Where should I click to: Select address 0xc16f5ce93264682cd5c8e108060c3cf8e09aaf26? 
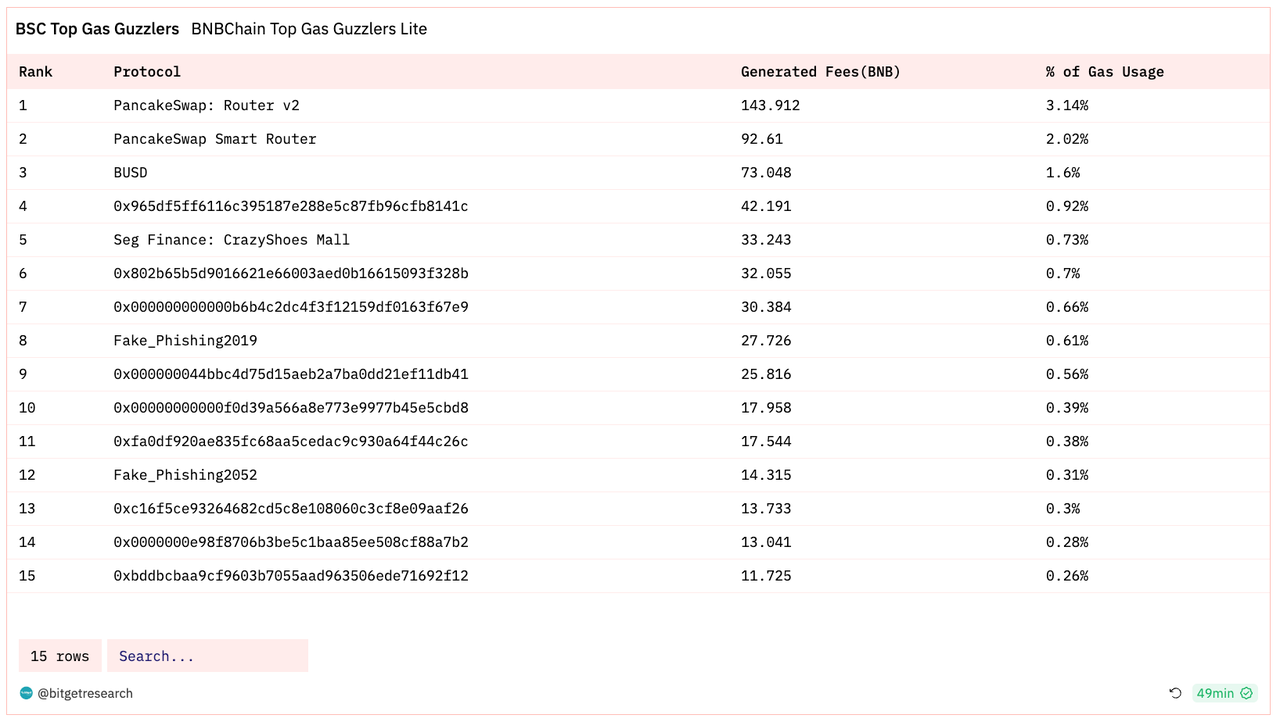(291, 508)
